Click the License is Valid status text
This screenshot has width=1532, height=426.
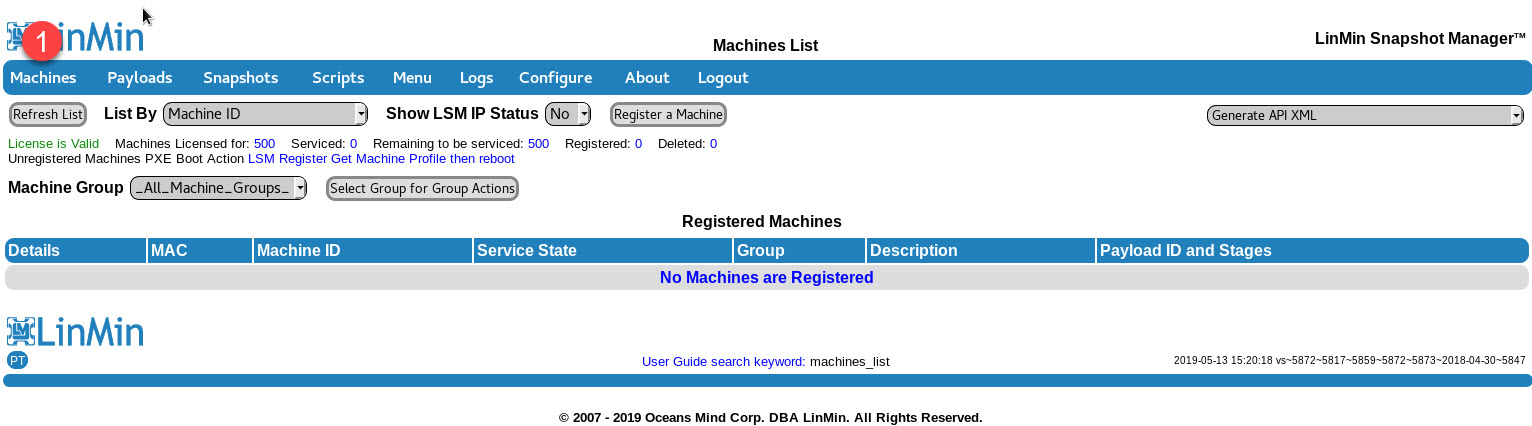pos(53,144)
